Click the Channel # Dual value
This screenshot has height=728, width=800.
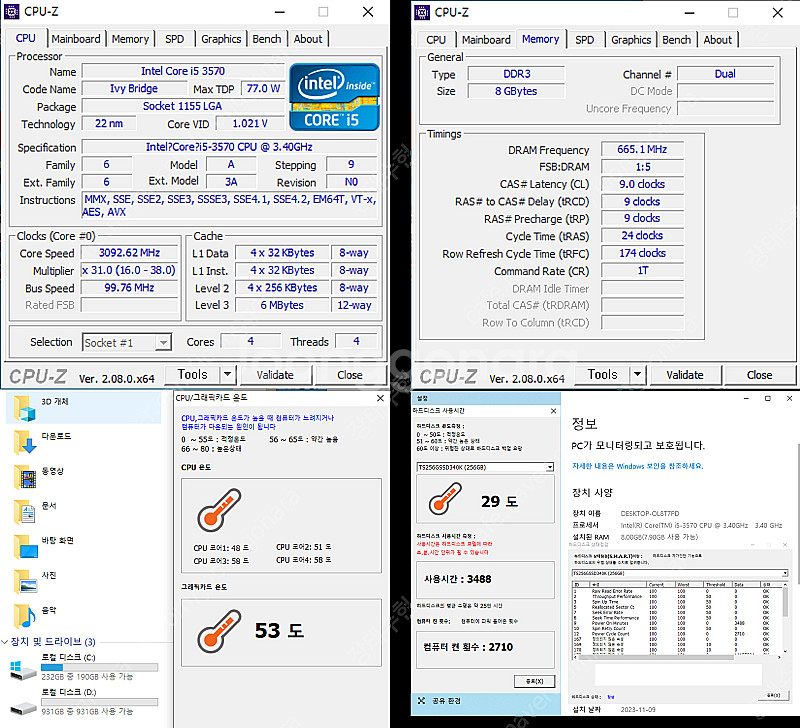[x=725, y=74]
